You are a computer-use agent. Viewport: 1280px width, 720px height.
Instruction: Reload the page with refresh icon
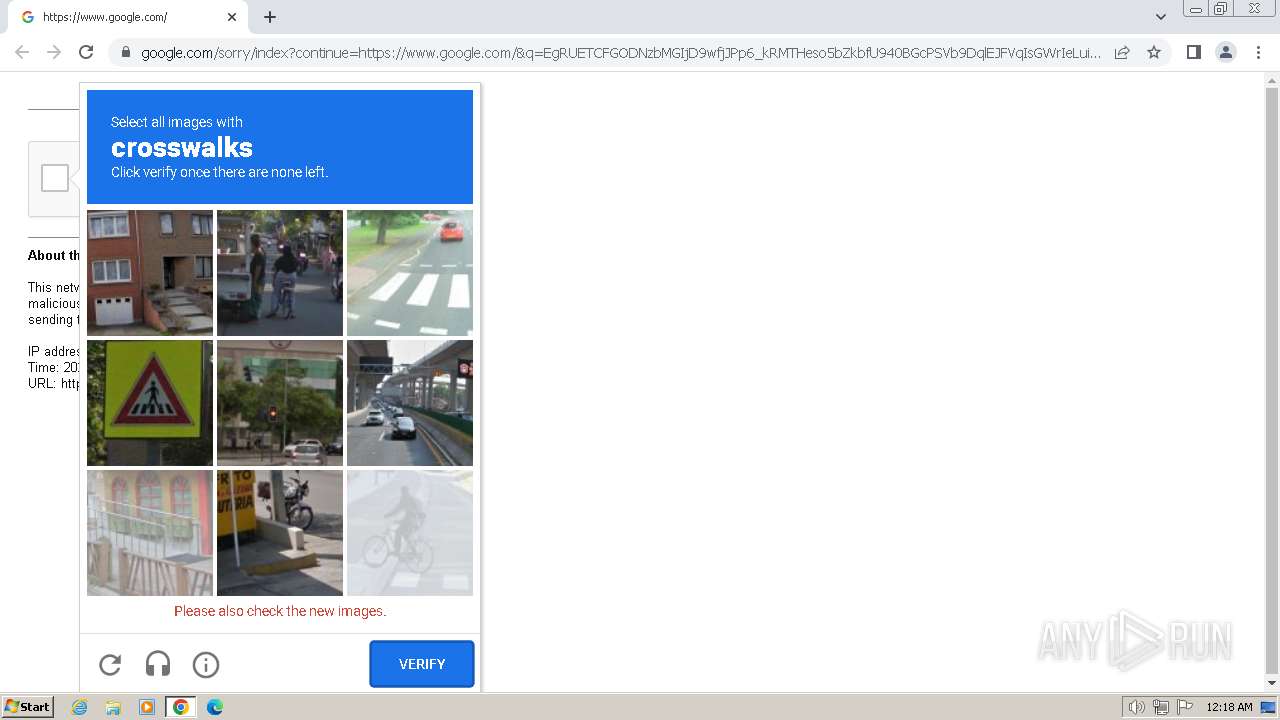click(x=86, y=52)
